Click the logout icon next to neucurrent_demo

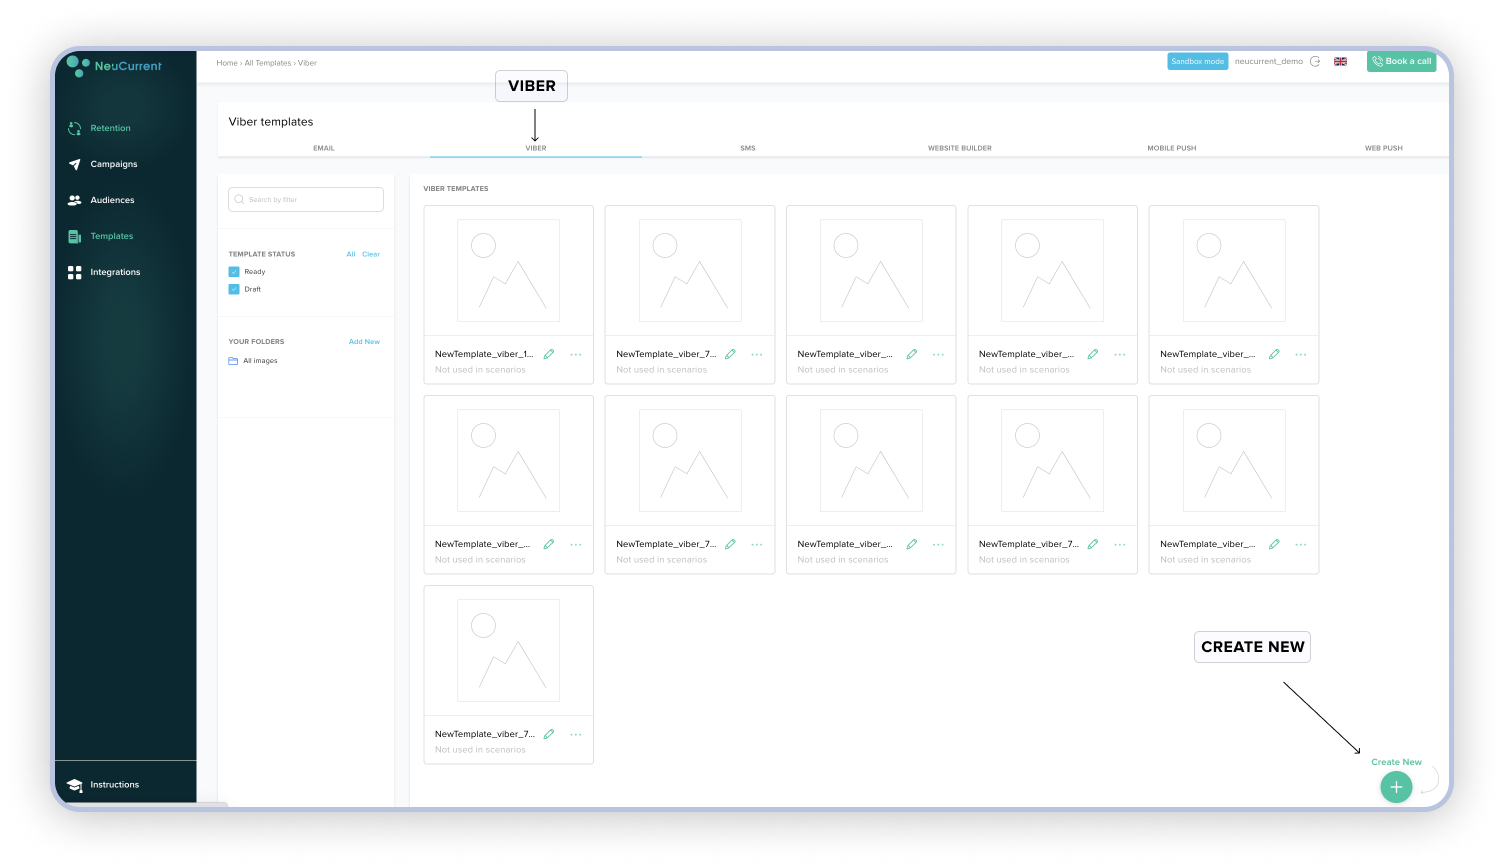point(1315,61)
